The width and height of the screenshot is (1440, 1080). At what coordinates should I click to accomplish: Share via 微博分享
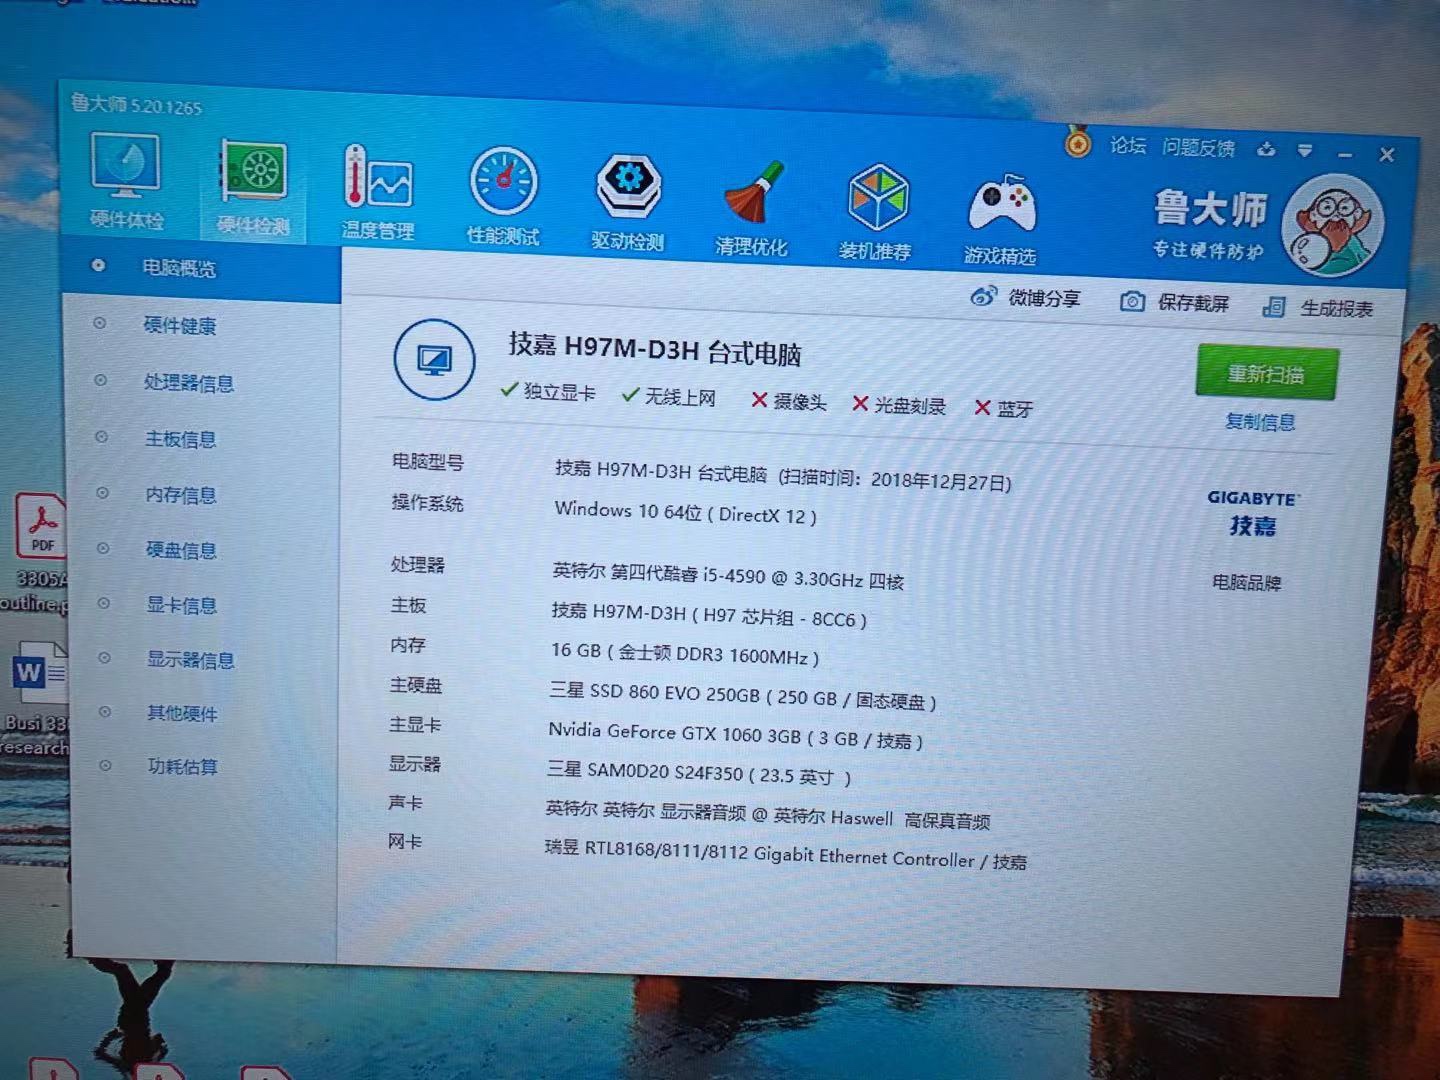[1026, 298]
